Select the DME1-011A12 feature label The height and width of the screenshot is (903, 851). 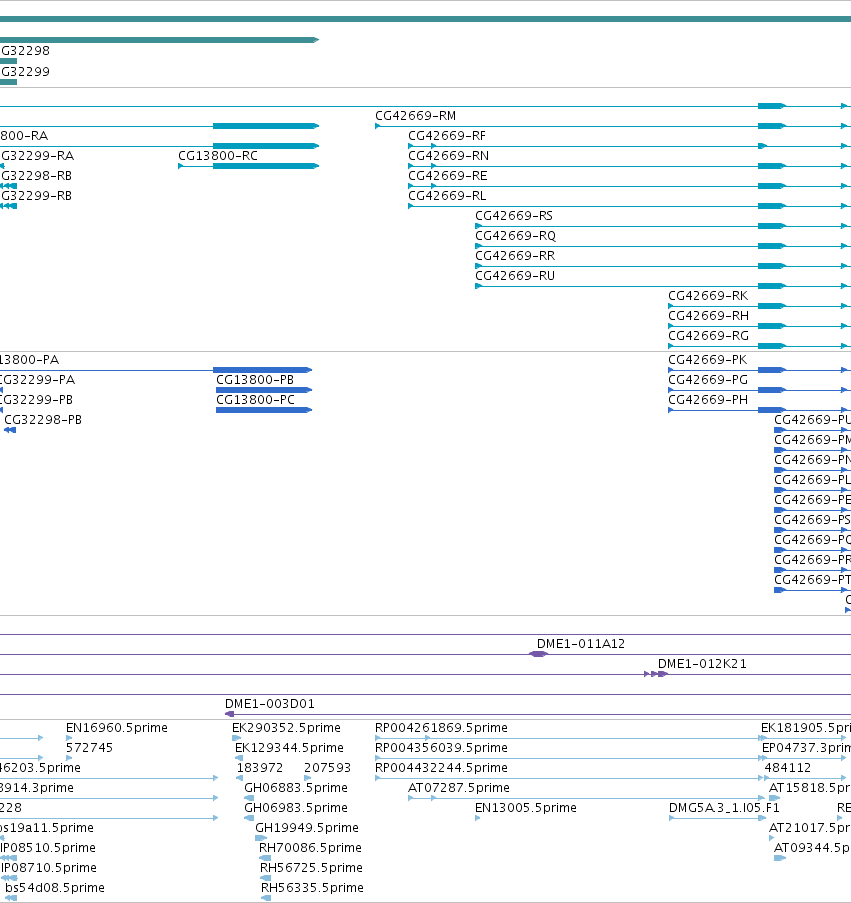[580, 644]
